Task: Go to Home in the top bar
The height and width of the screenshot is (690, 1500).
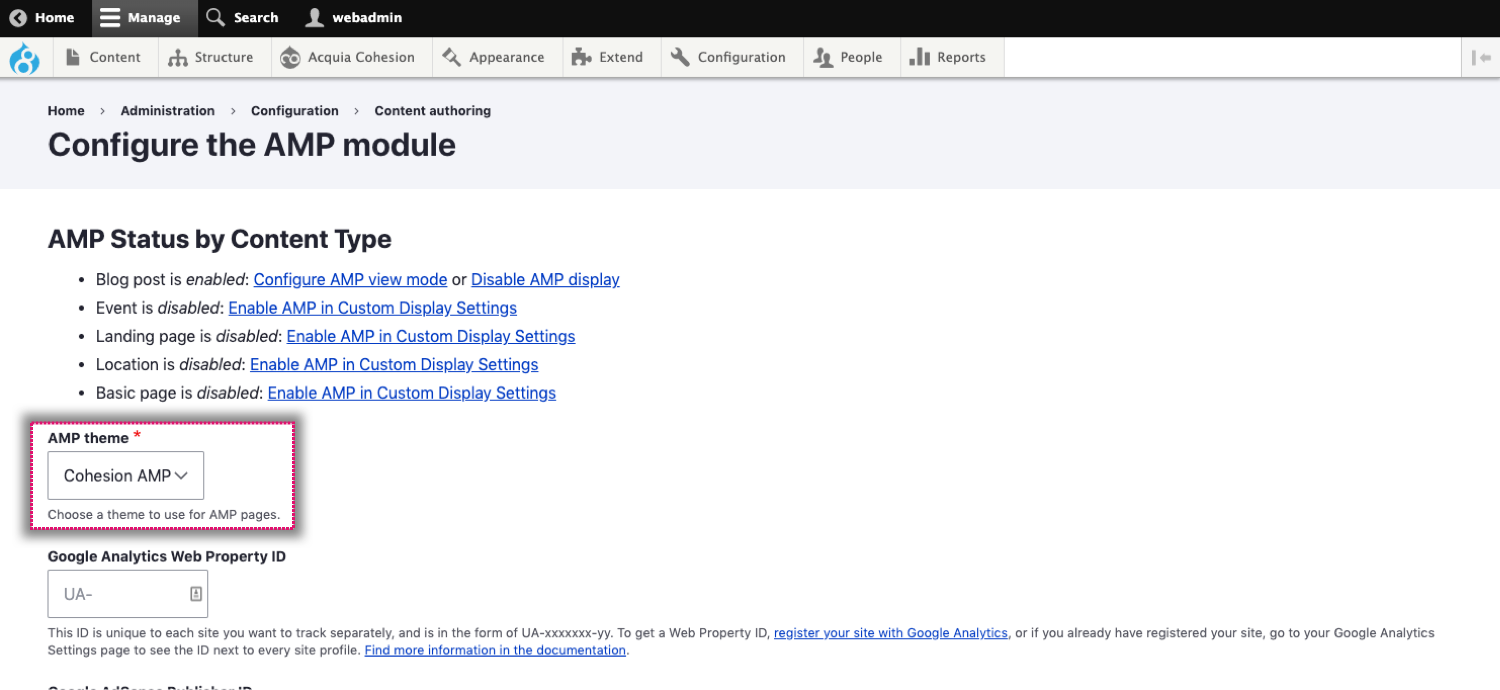Action: click(42, 18)
